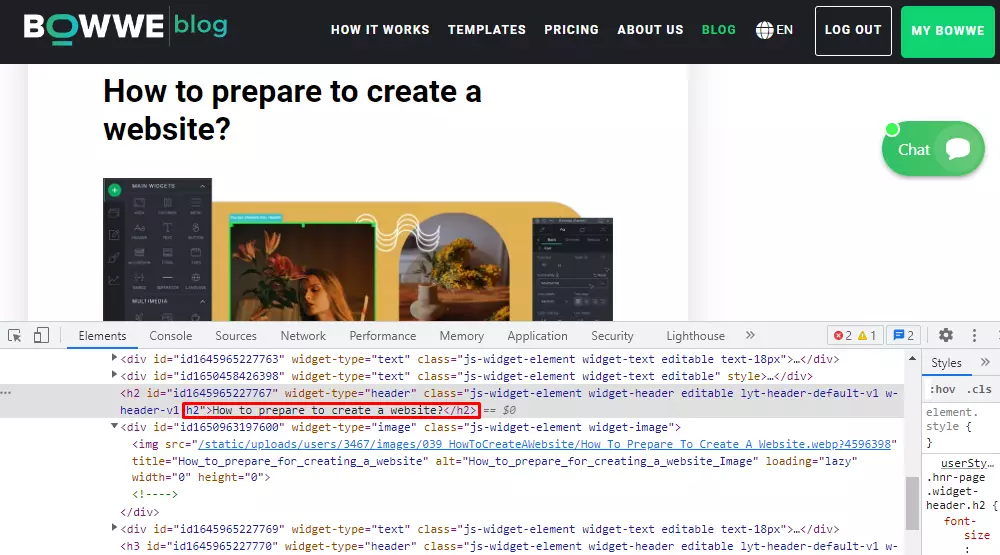Click ellipsis actions beside selected h2 node
This screenshot has height=555, width=1000.
click(6, 393)
